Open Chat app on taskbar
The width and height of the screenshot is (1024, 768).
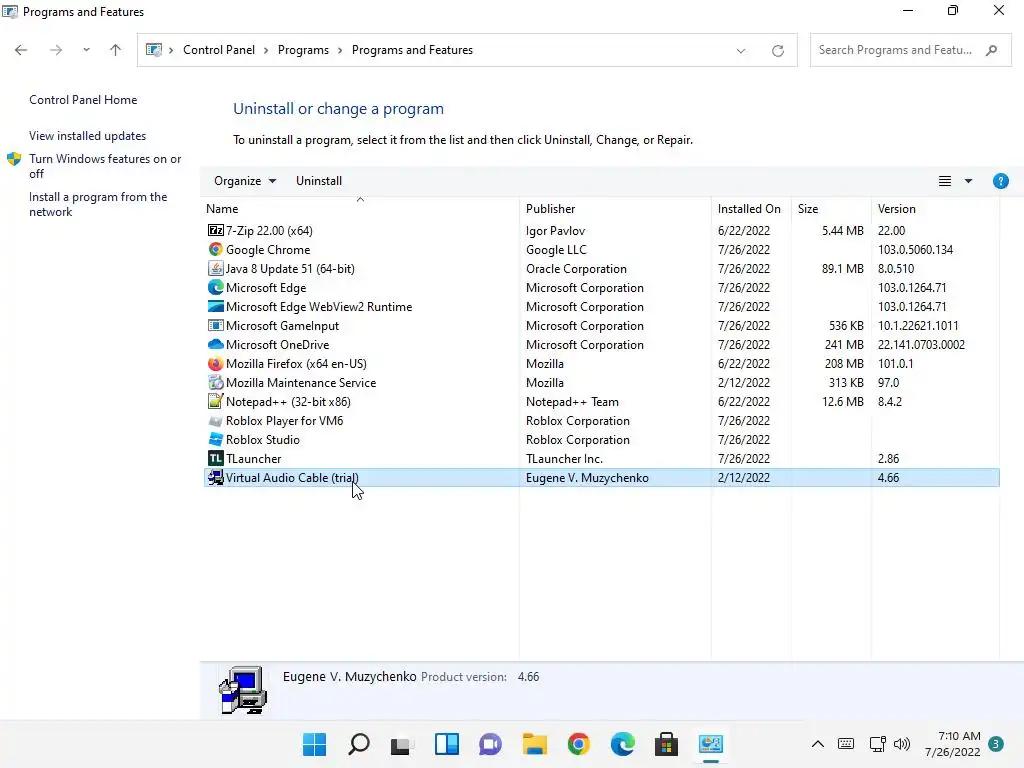coord(490,744)
